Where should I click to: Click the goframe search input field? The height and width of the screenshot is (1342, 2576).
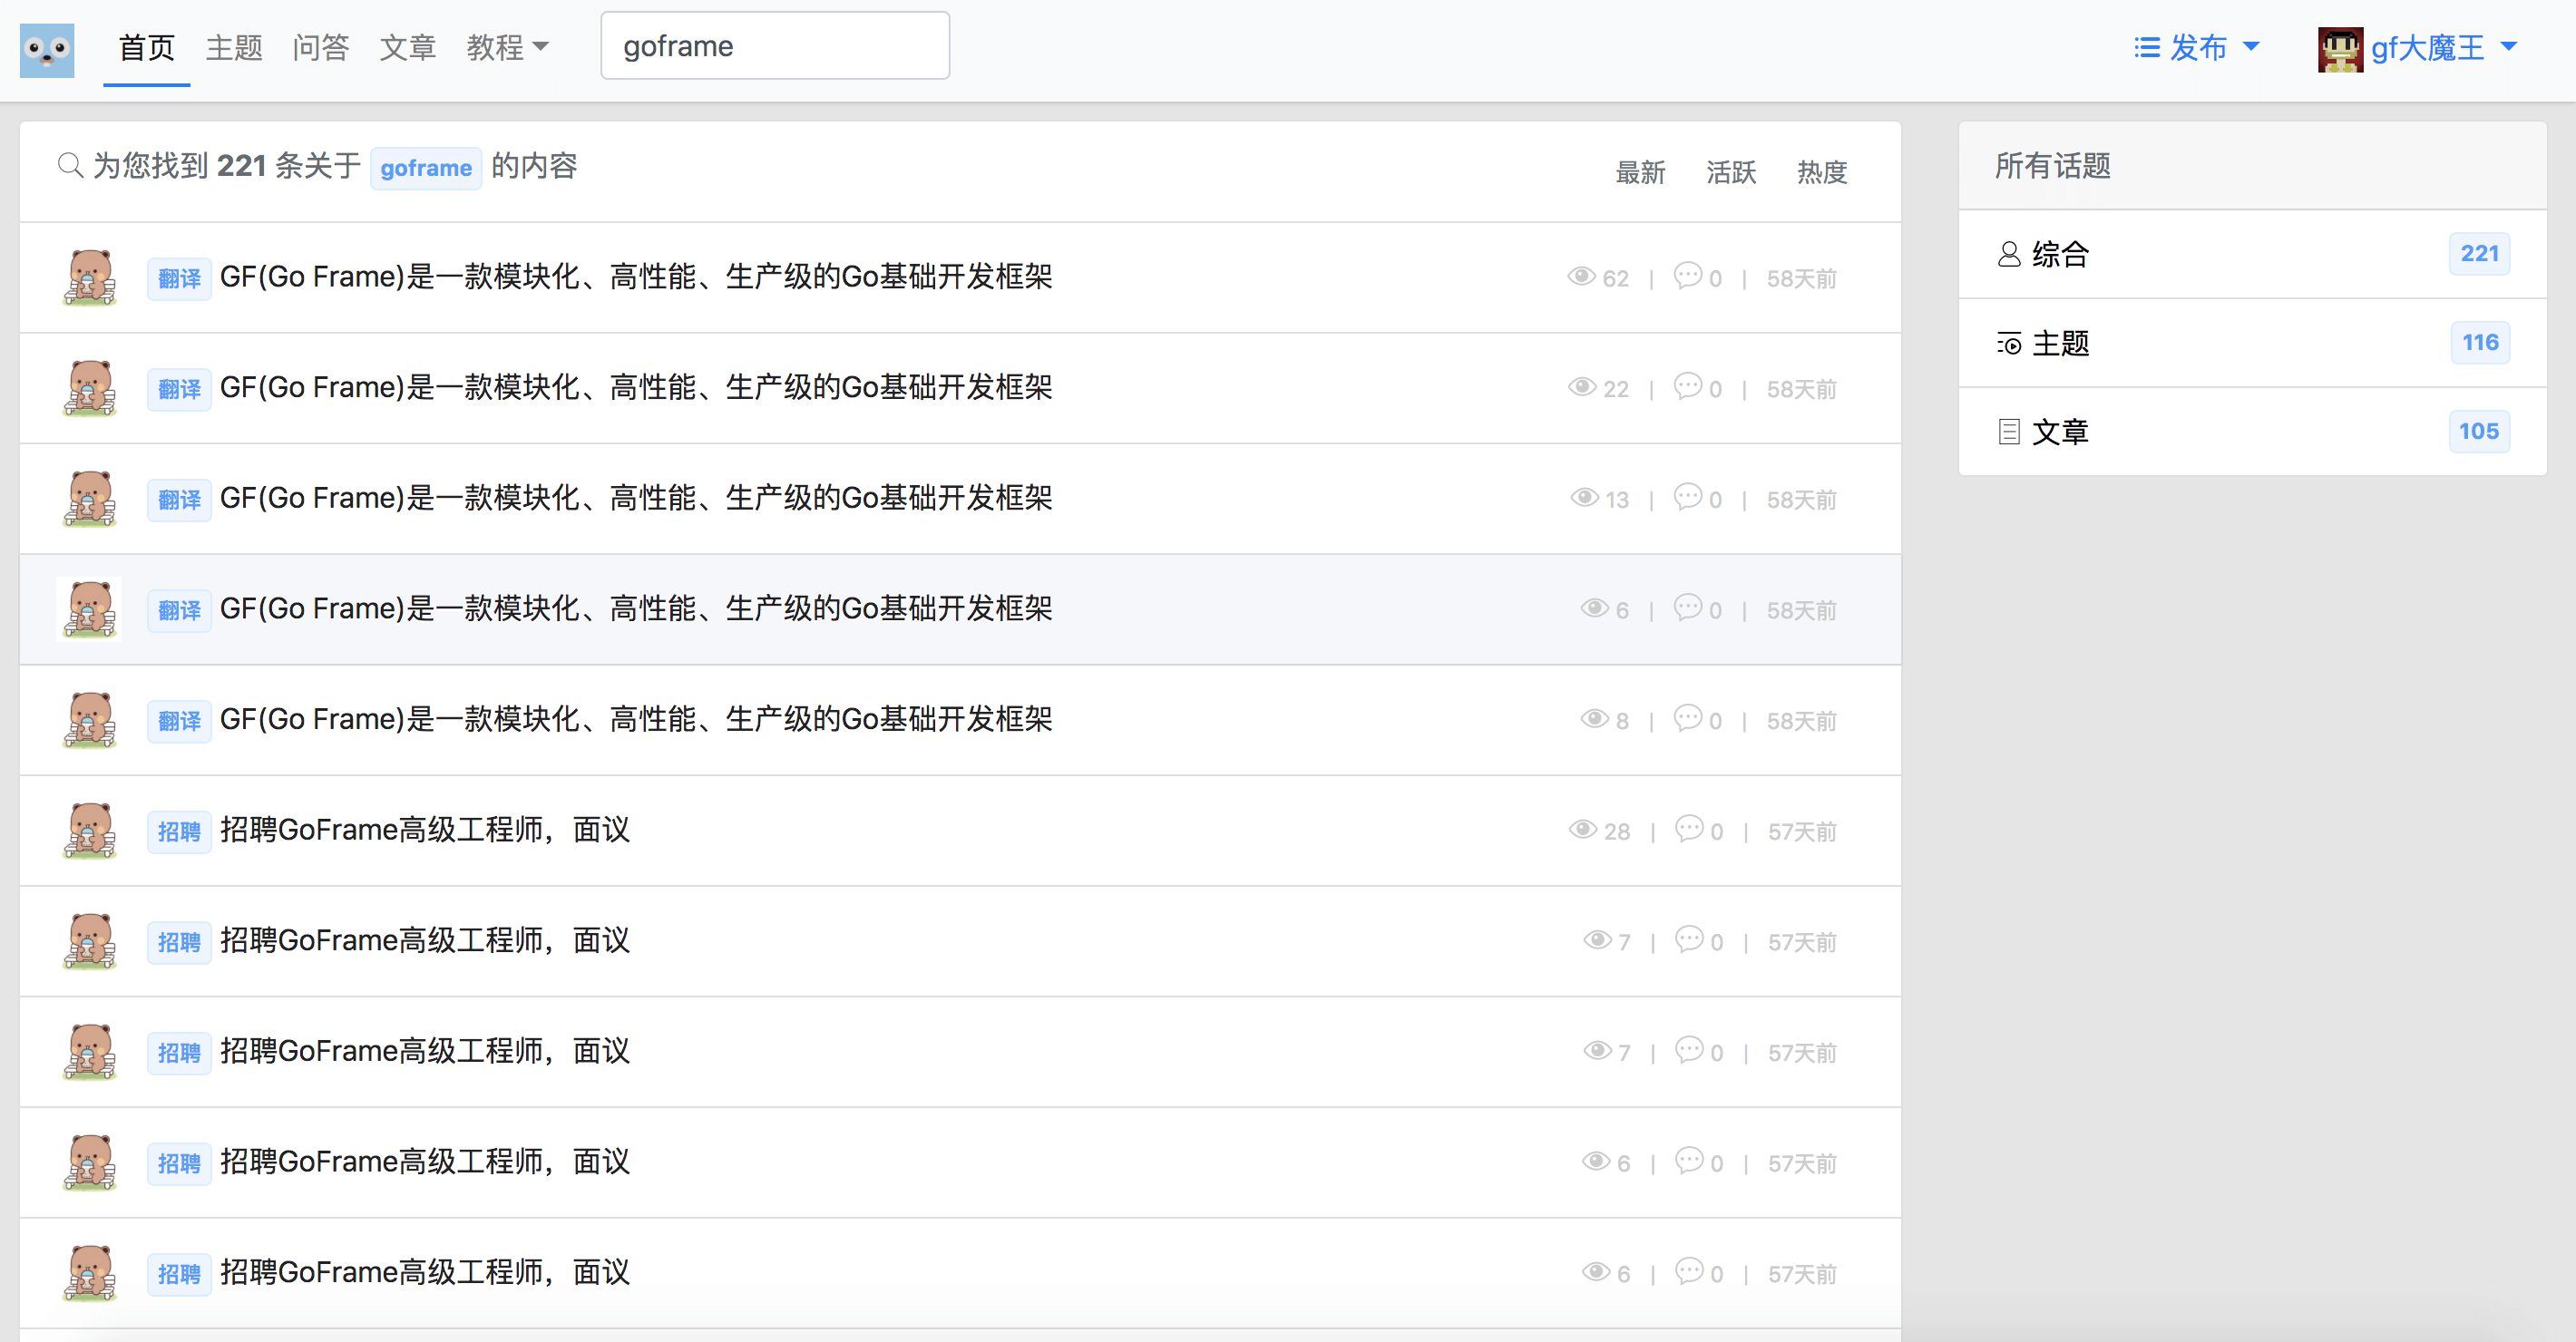coord(774,46)
